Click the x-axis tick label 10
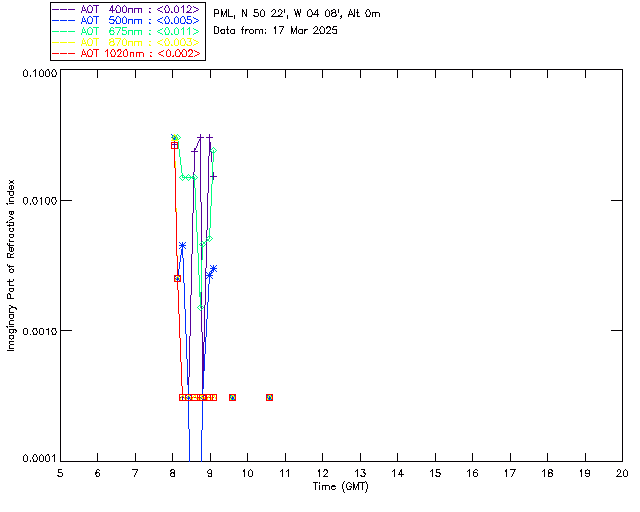Viewport: 640px width, 512px height. click(x=247, y=473)
